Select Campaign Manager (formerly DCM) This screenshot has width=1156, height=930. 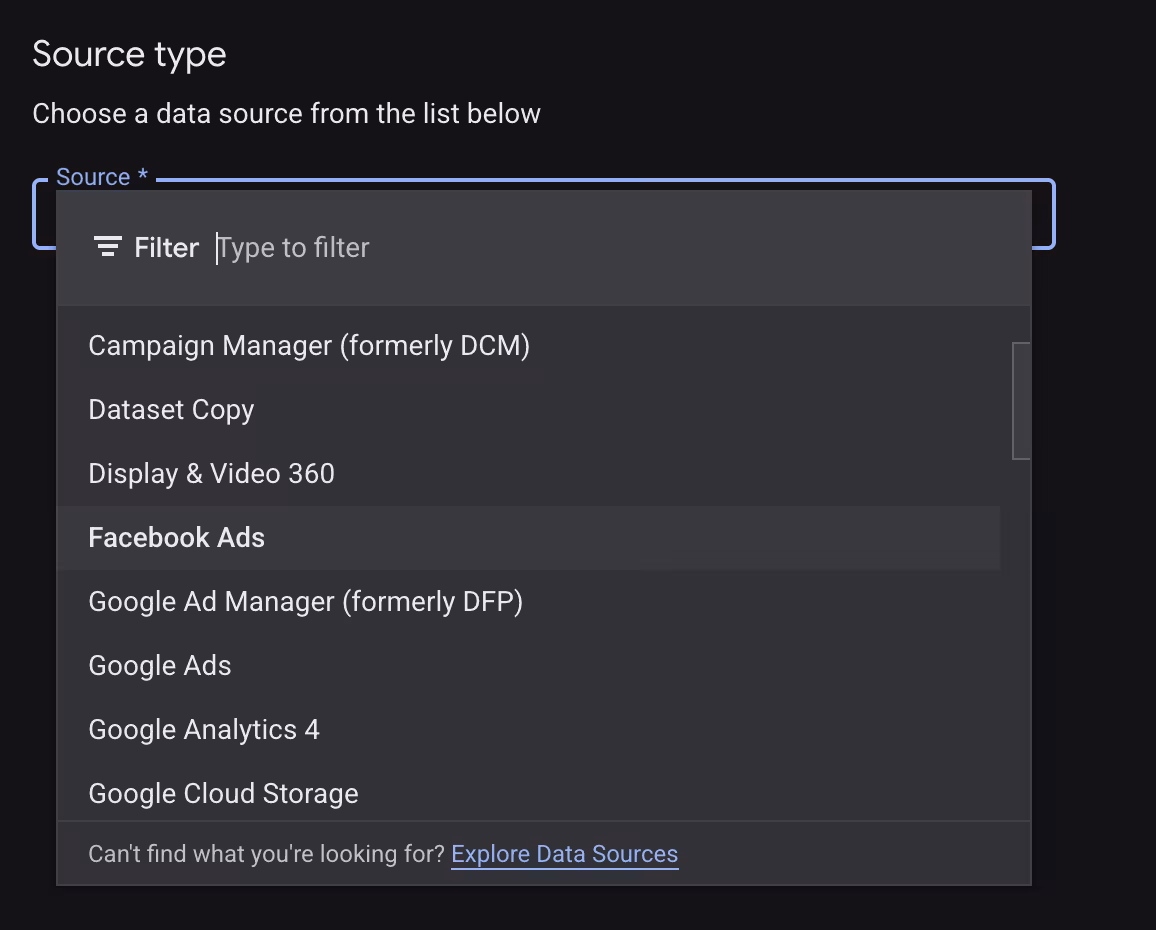tap(529, 346)
